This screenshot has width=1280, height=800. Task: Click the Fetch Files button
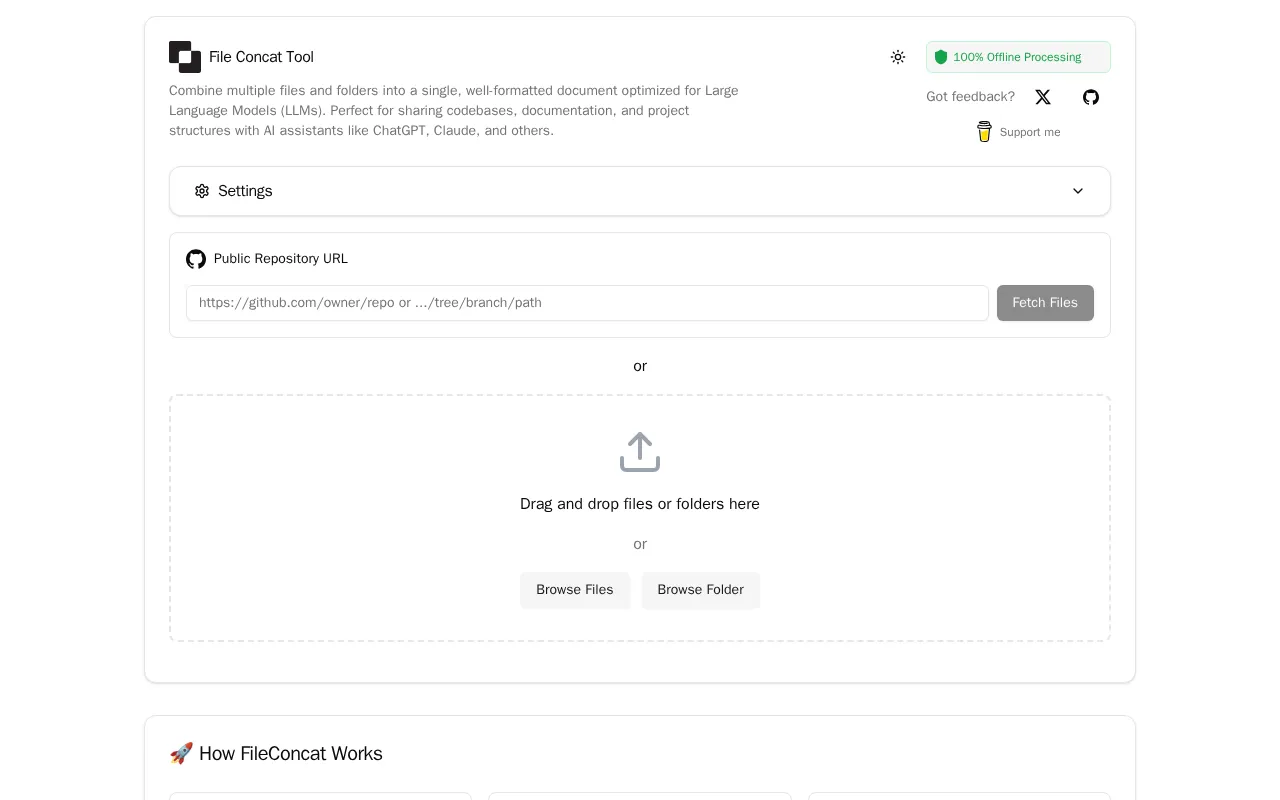tap(1045, 303)
